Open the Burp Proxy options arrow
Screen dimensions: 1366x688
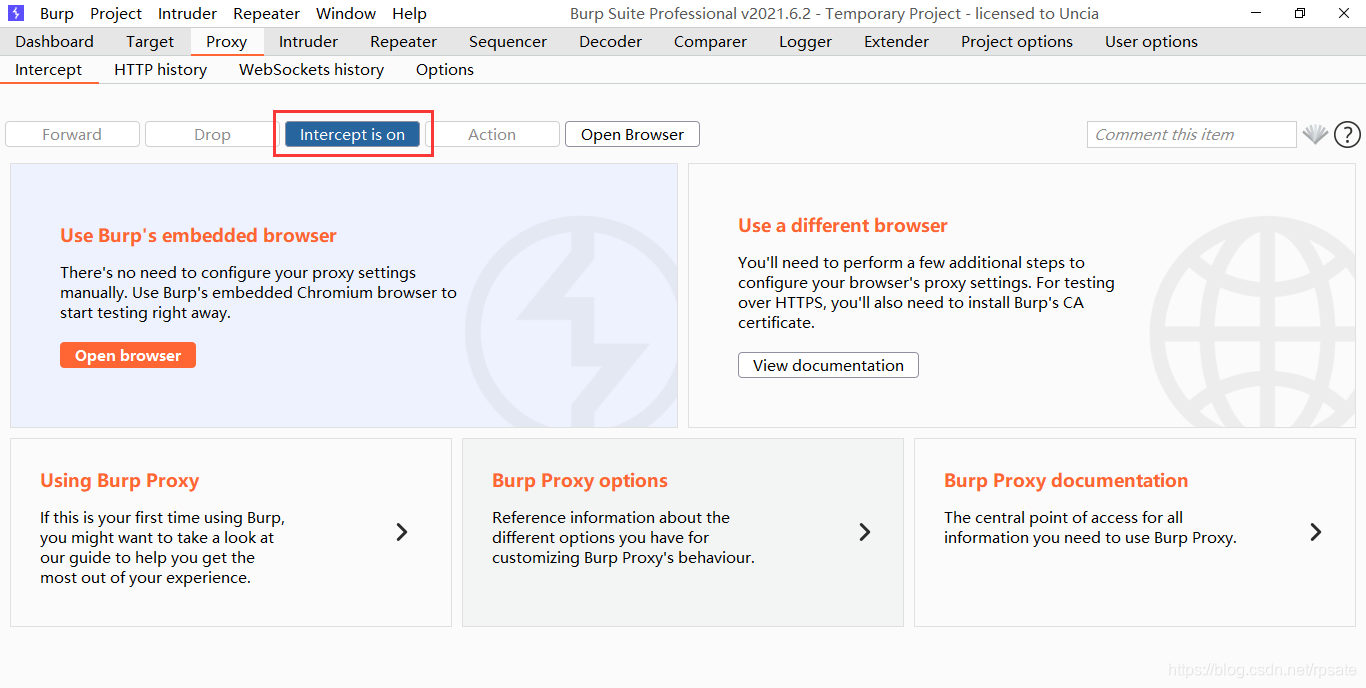click(x=865, y=532)
